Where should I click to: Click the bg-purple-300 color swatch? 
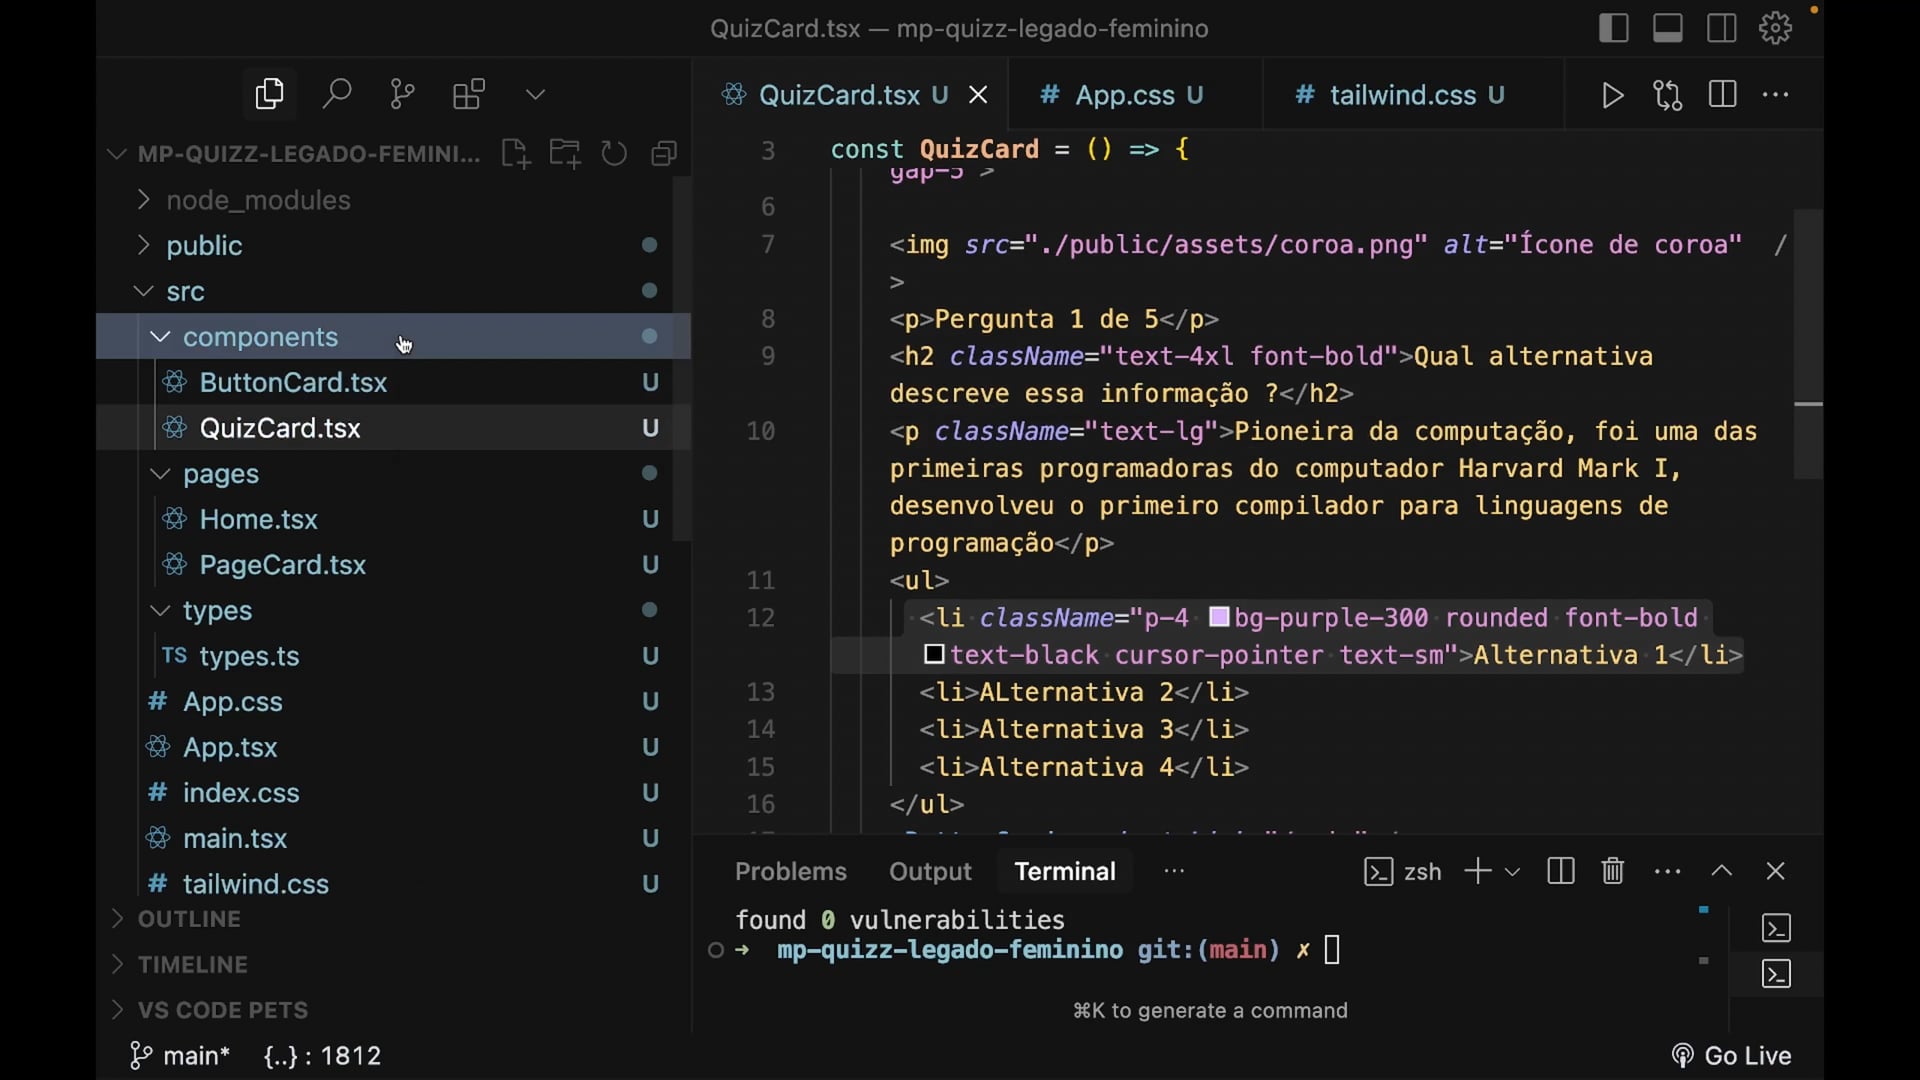pyautogui.click(x=1218, y=617)
